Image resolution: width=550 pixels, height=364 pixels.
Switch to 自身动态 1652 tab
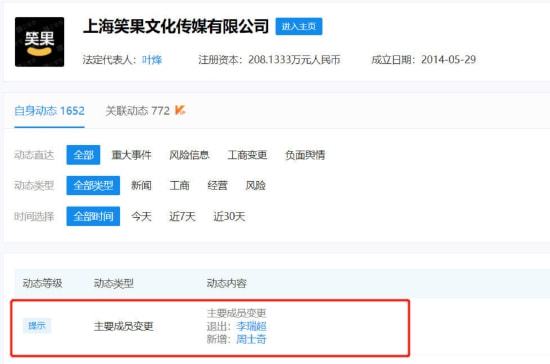(x=49, y=111)
